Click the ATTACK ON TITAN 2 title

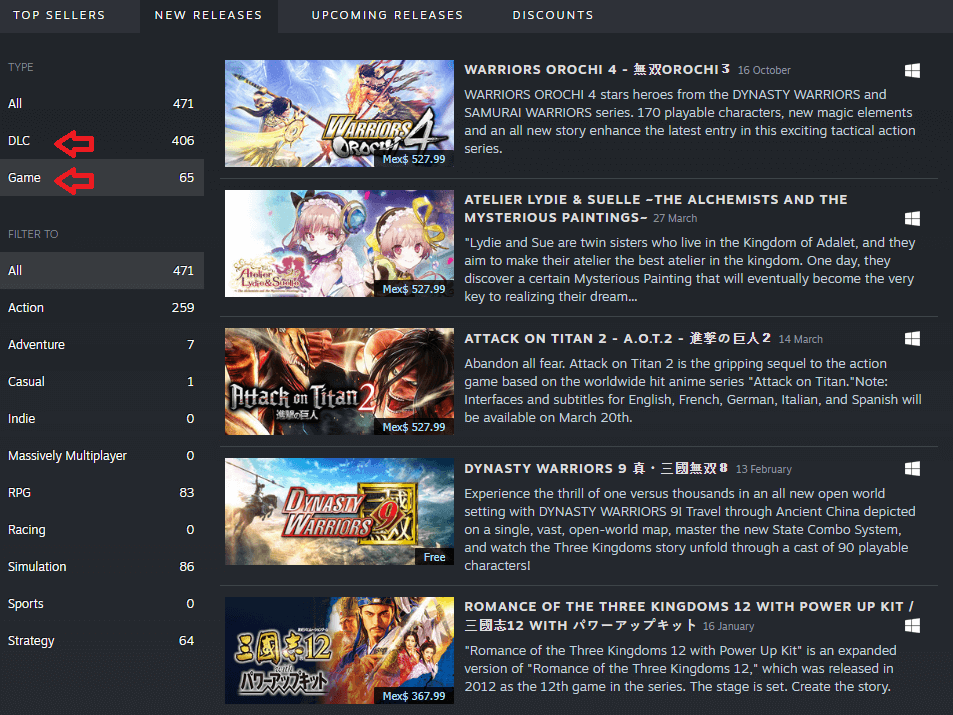618,339
